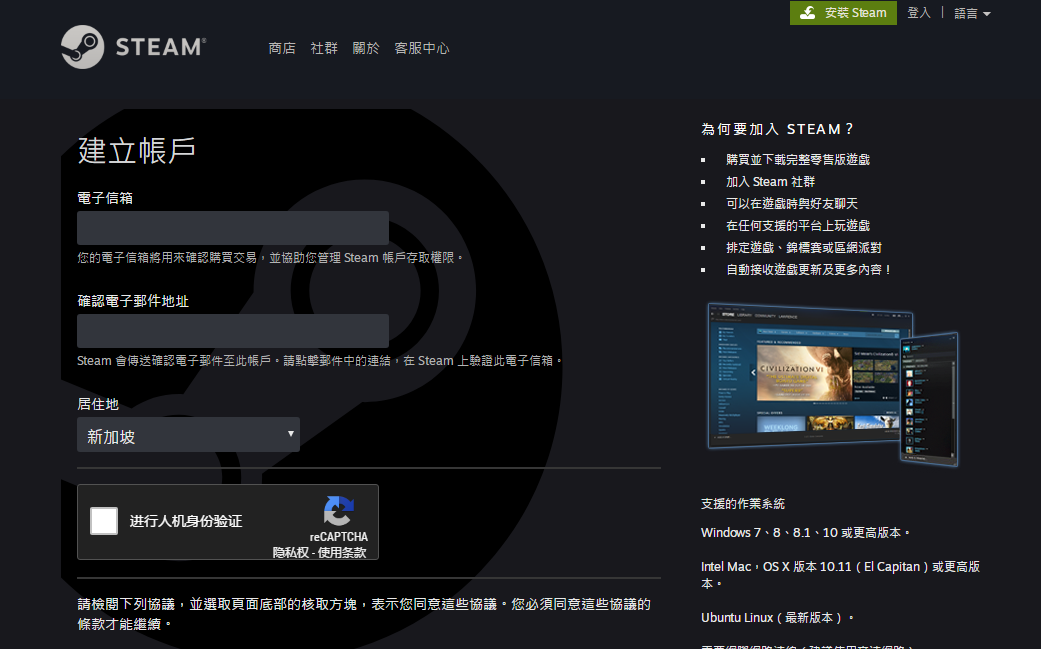
Task: Click the text 可以在遊戲時與好友聊天
Action: point(792,203)
